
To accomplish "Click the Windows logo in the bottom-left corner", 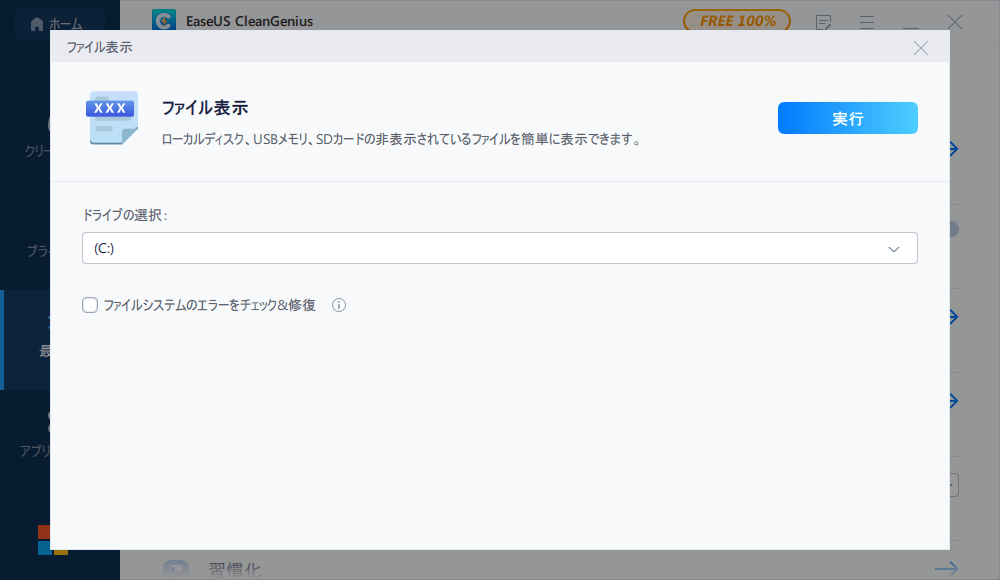I will coord(46,542).
